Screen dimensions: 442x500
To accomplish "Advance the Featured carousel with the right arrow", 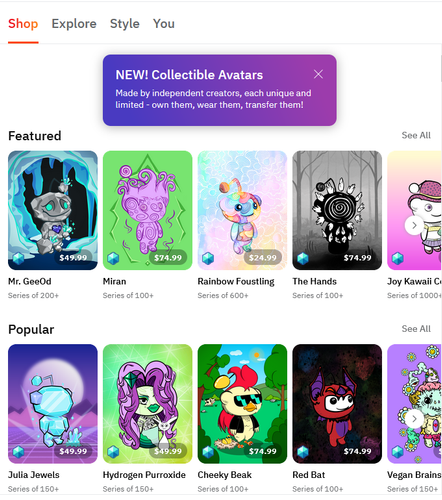I will pyautogui.click(x=414, y=225).
